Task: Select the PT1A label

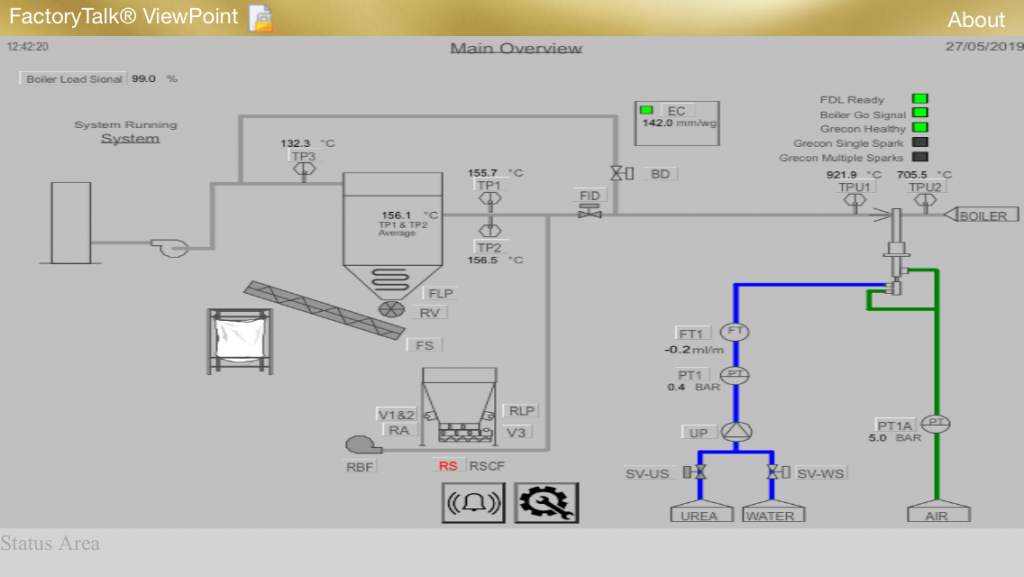Action: coord(894,426)
